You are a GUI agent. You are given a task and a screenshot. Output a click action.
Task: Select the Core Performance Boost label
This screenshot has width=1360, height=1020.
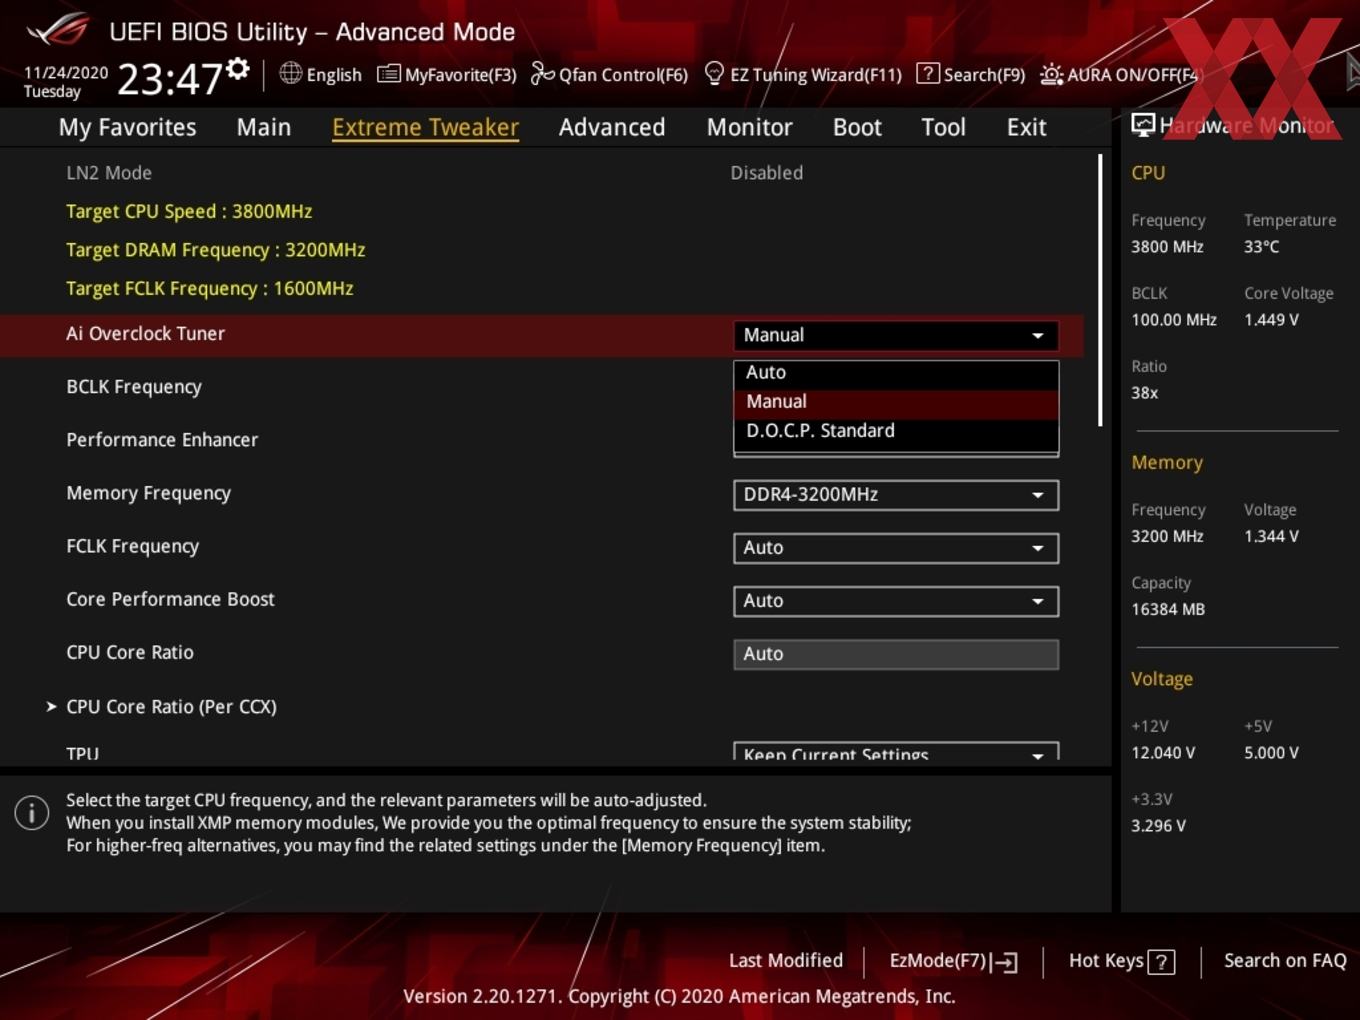click(x=170, y=599)
